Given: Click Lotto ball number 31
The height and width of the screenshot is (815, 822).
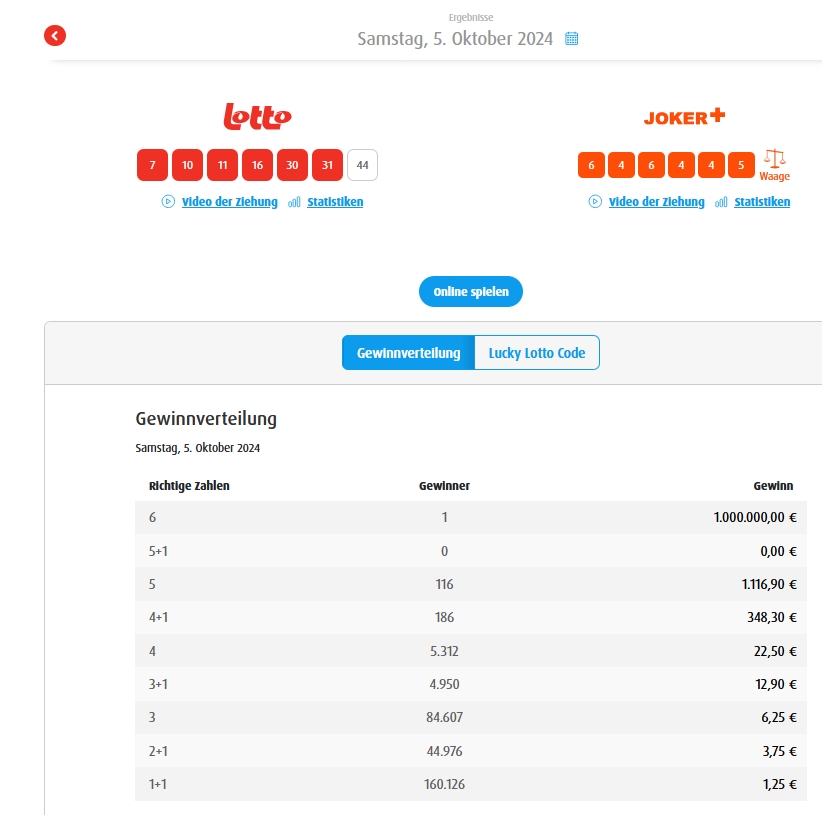Looking at the screenshot, I should click(327, 165).
